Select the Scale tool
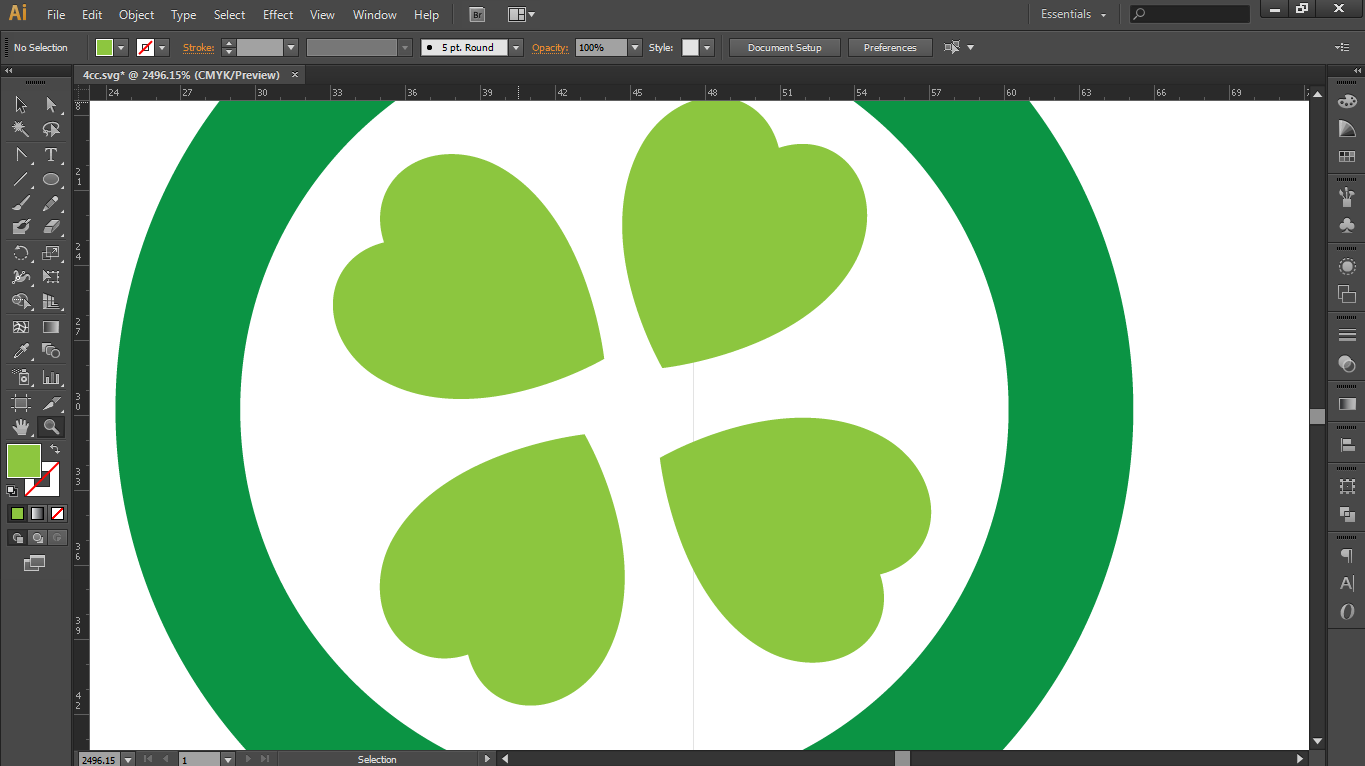The width and height of the screenshot is (1365, 766). click(51, 253)
